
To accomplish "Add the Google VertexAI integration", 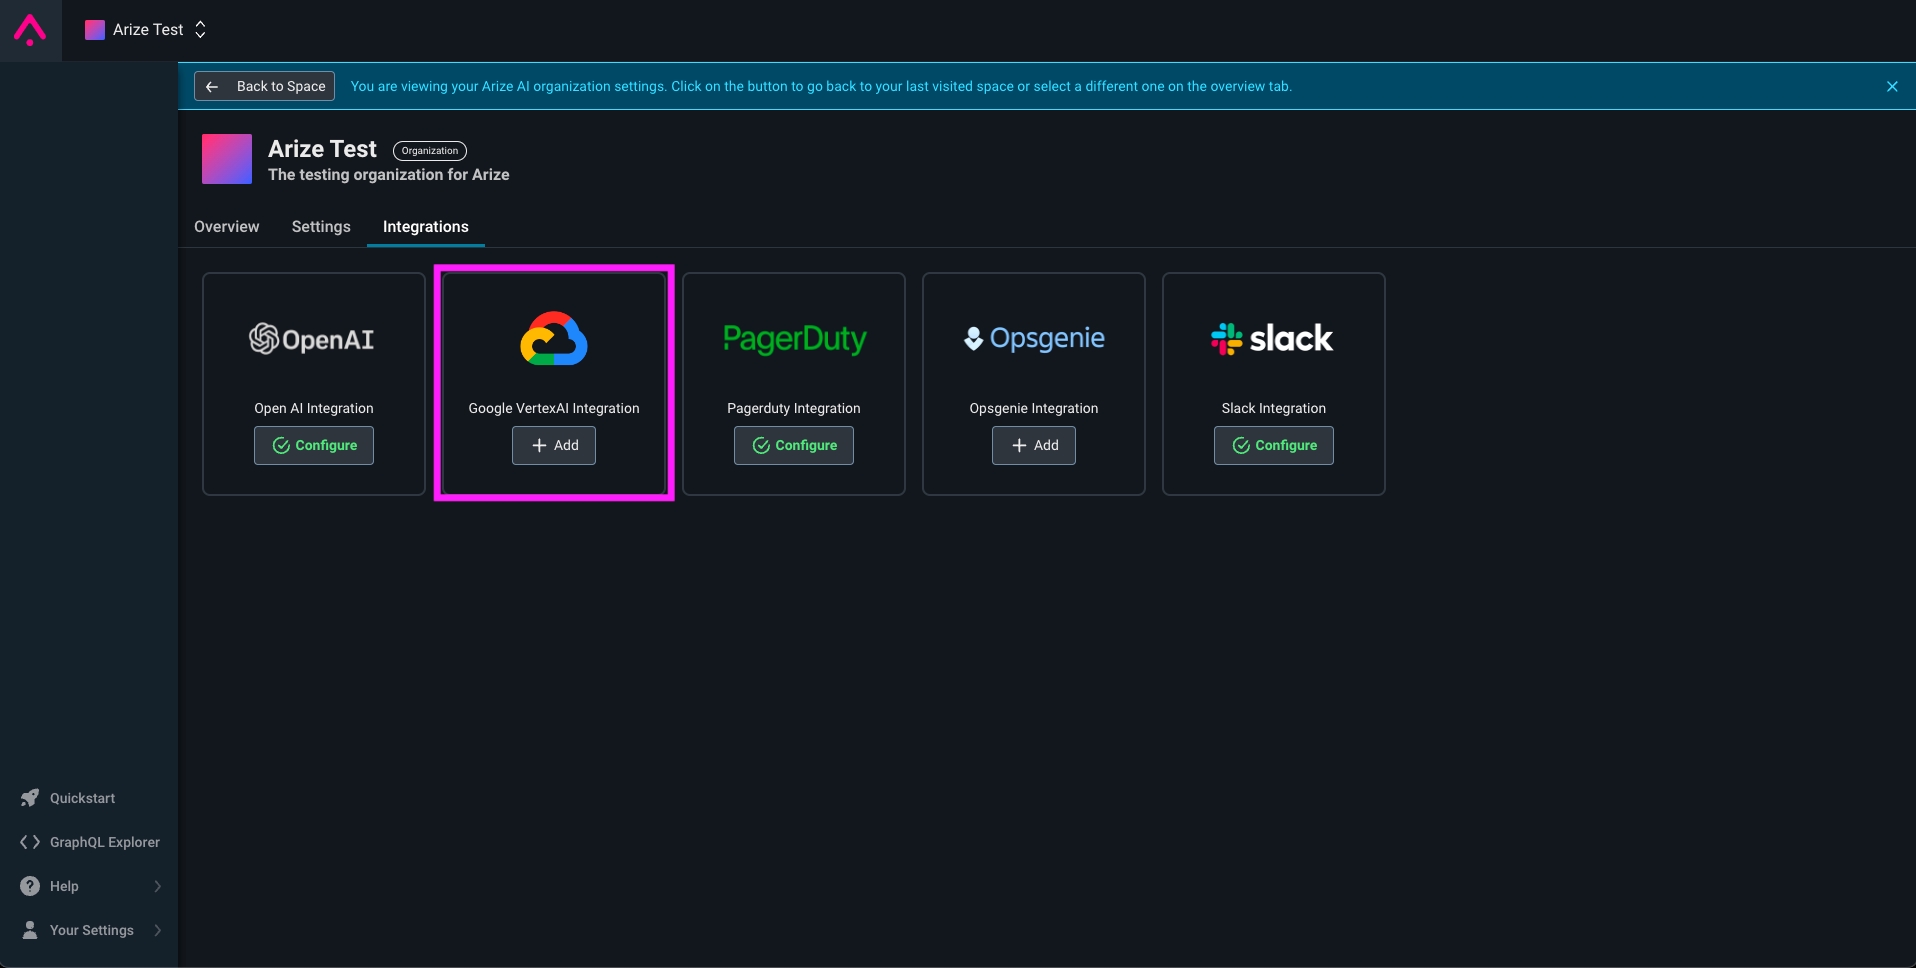I will [554, 446].
